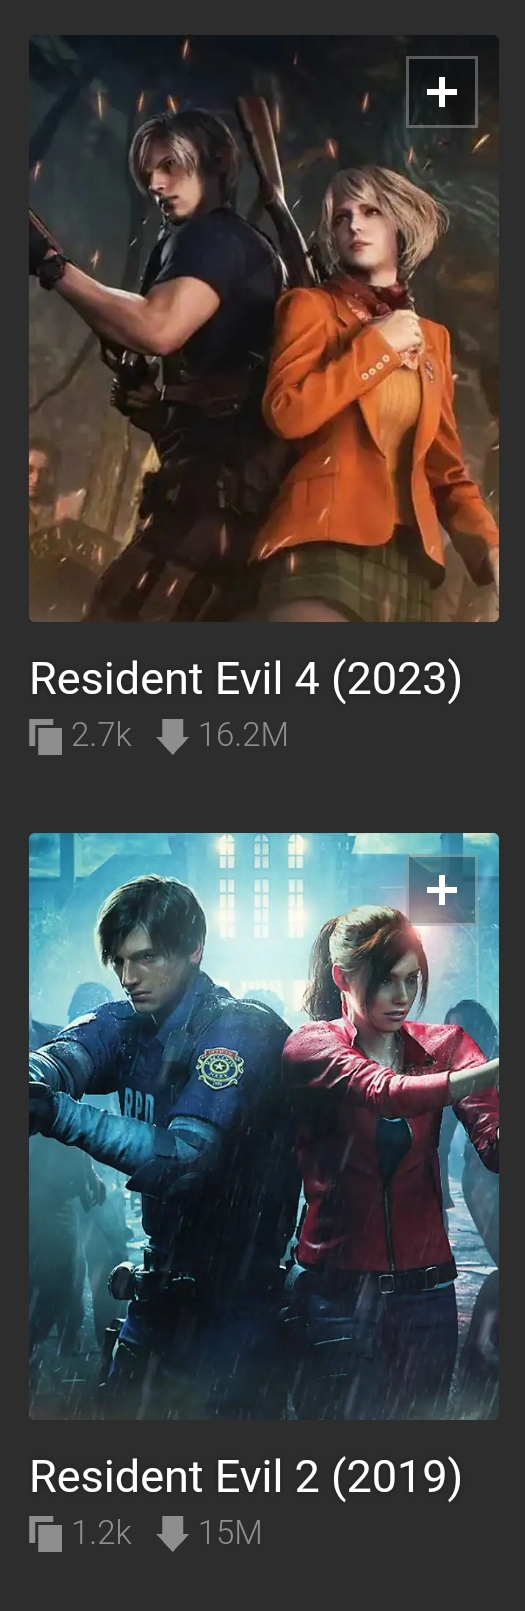
Task: Click download arrow icon under Resident Evil 4
Action: pyautogui.click(x=173, y=737)
